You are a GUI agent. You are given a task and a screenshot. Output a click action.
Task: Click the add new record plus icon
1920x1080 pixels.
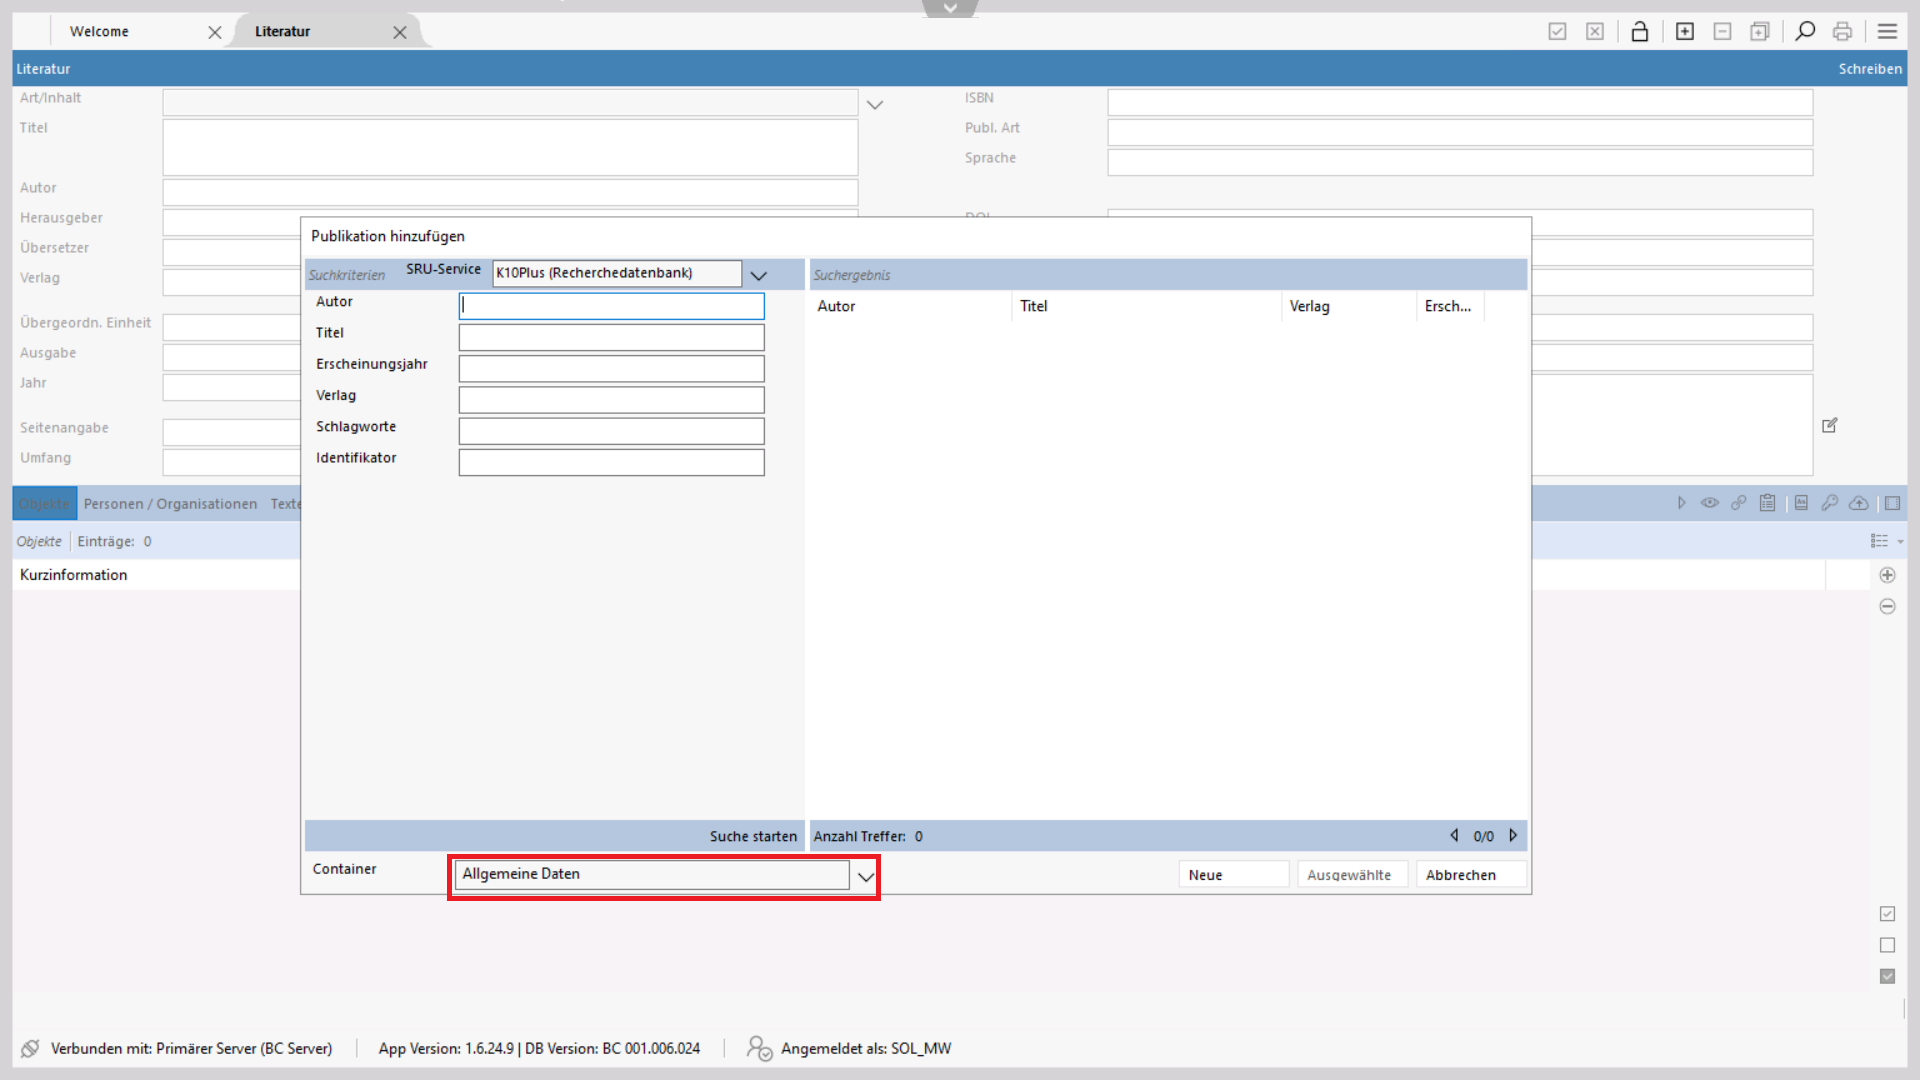(x=1685, y=32)
